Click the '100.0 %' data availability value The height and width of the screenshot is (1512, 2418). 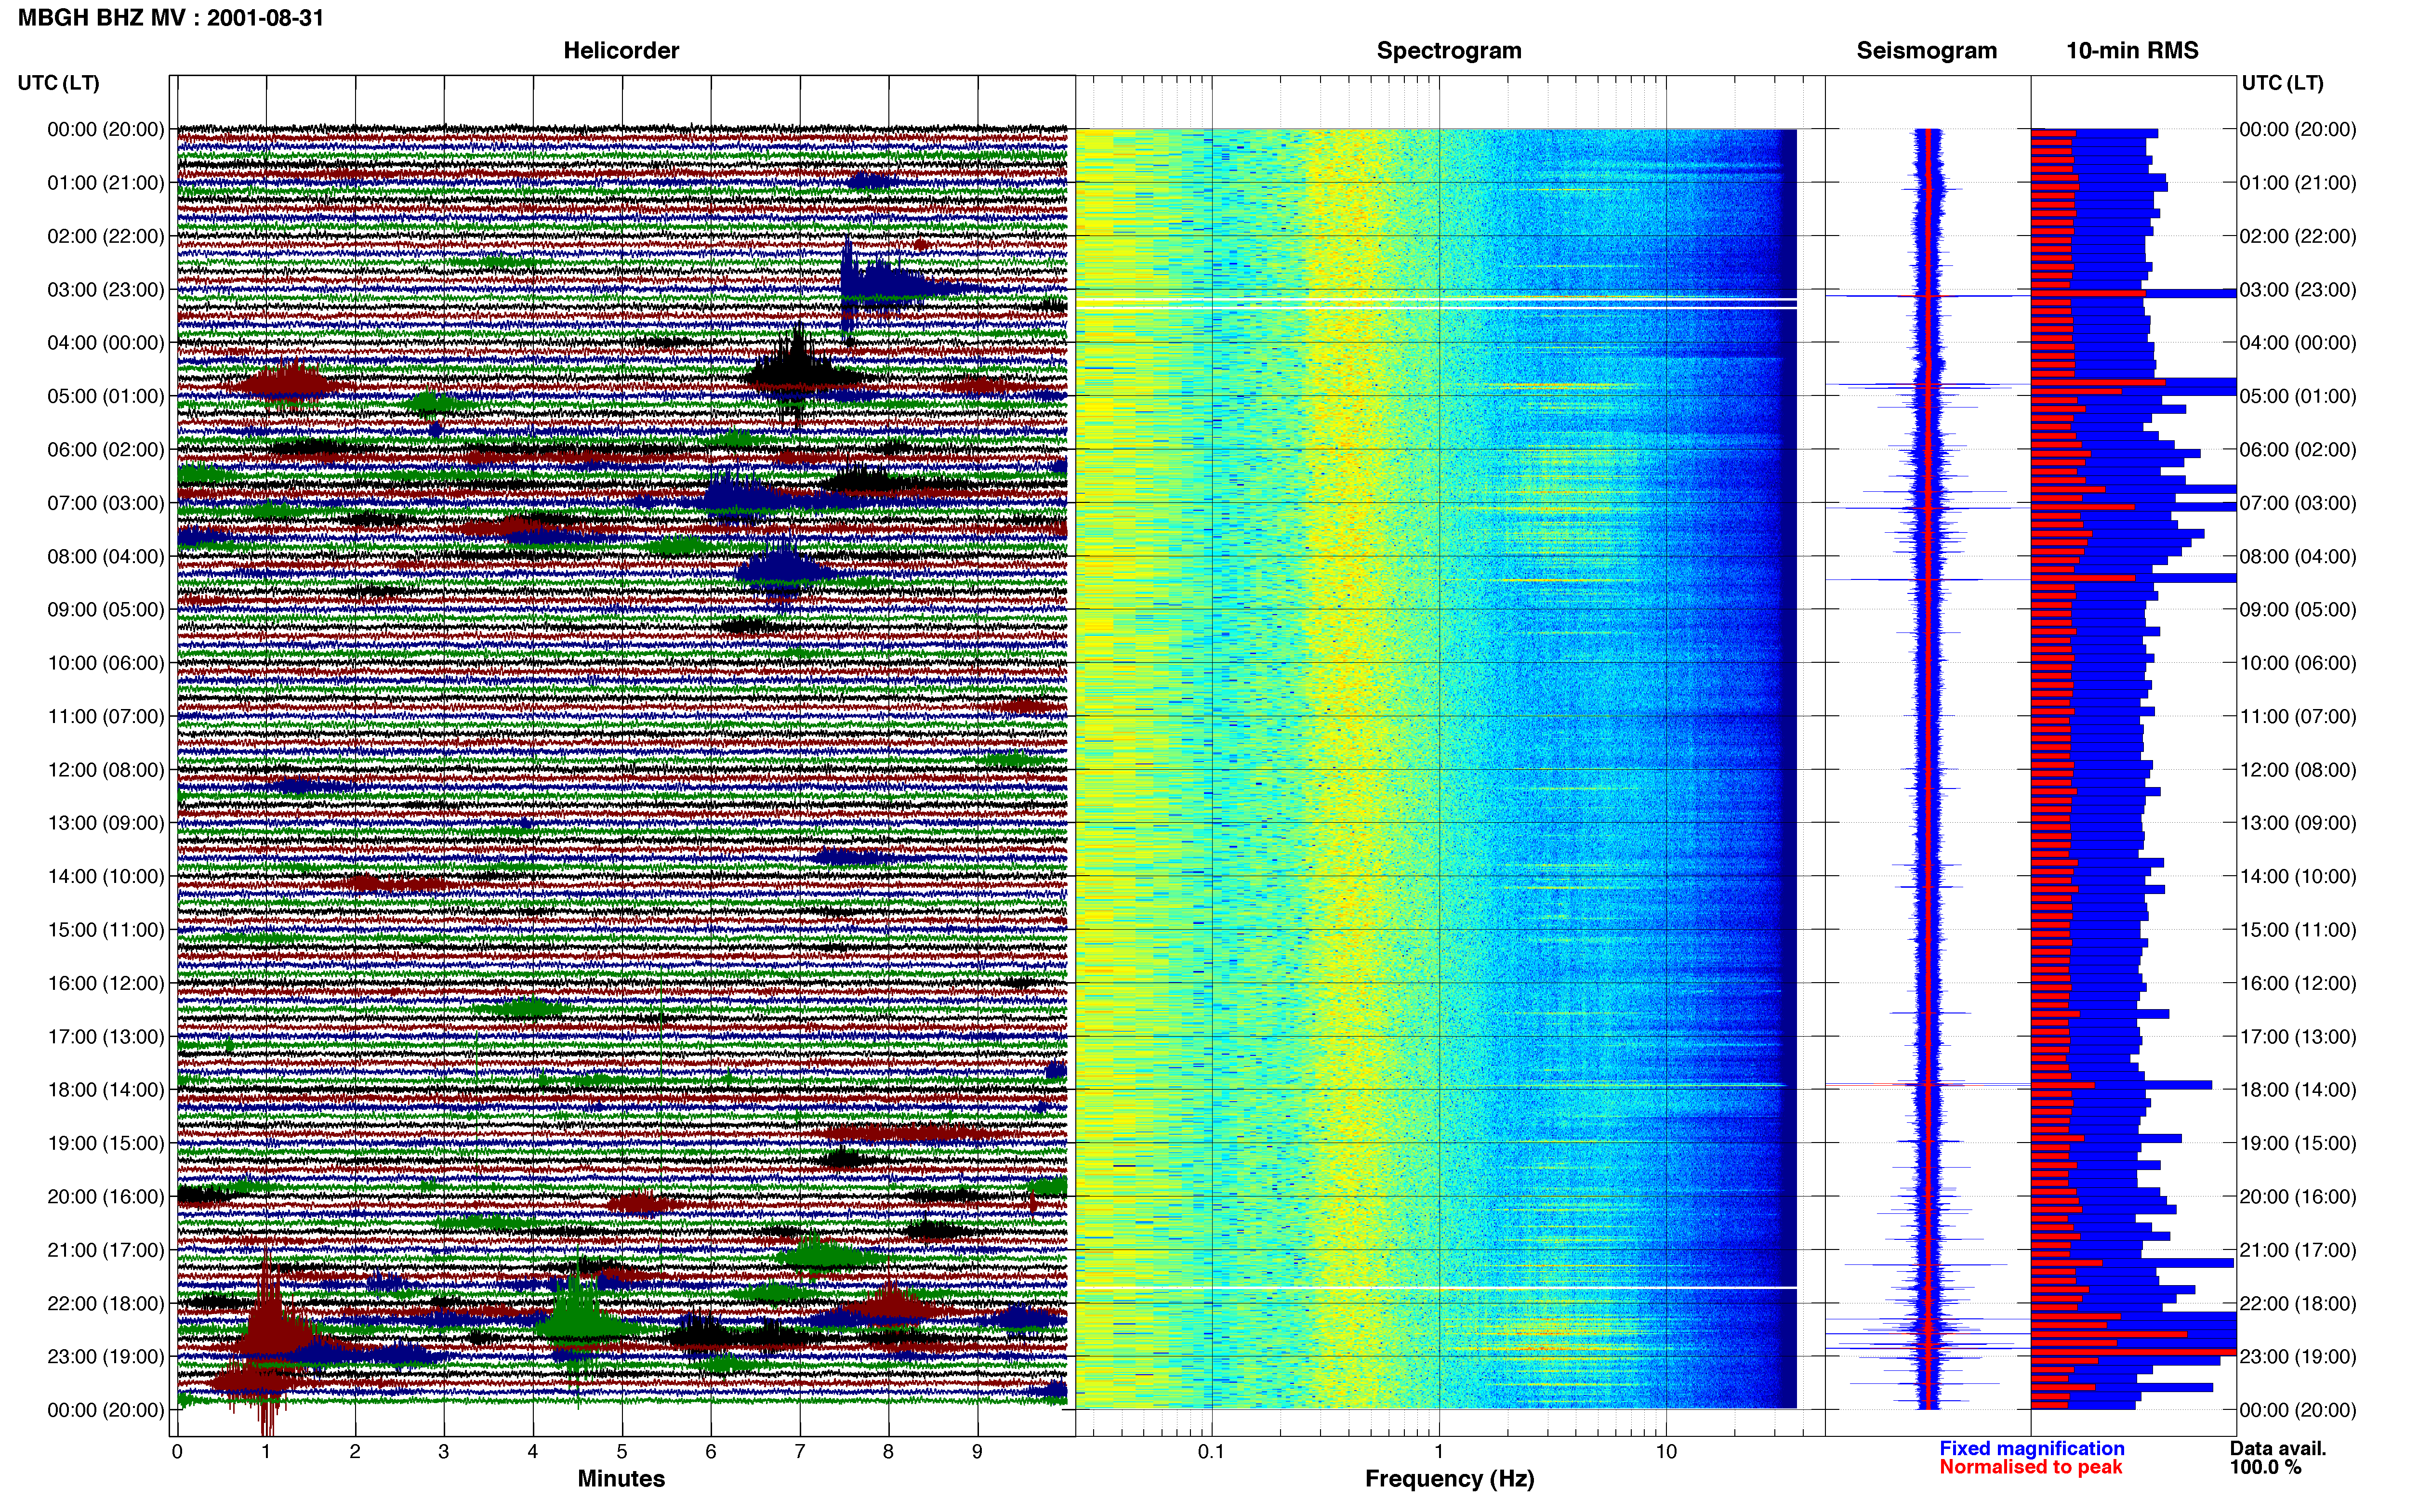coord(2265,1467)
